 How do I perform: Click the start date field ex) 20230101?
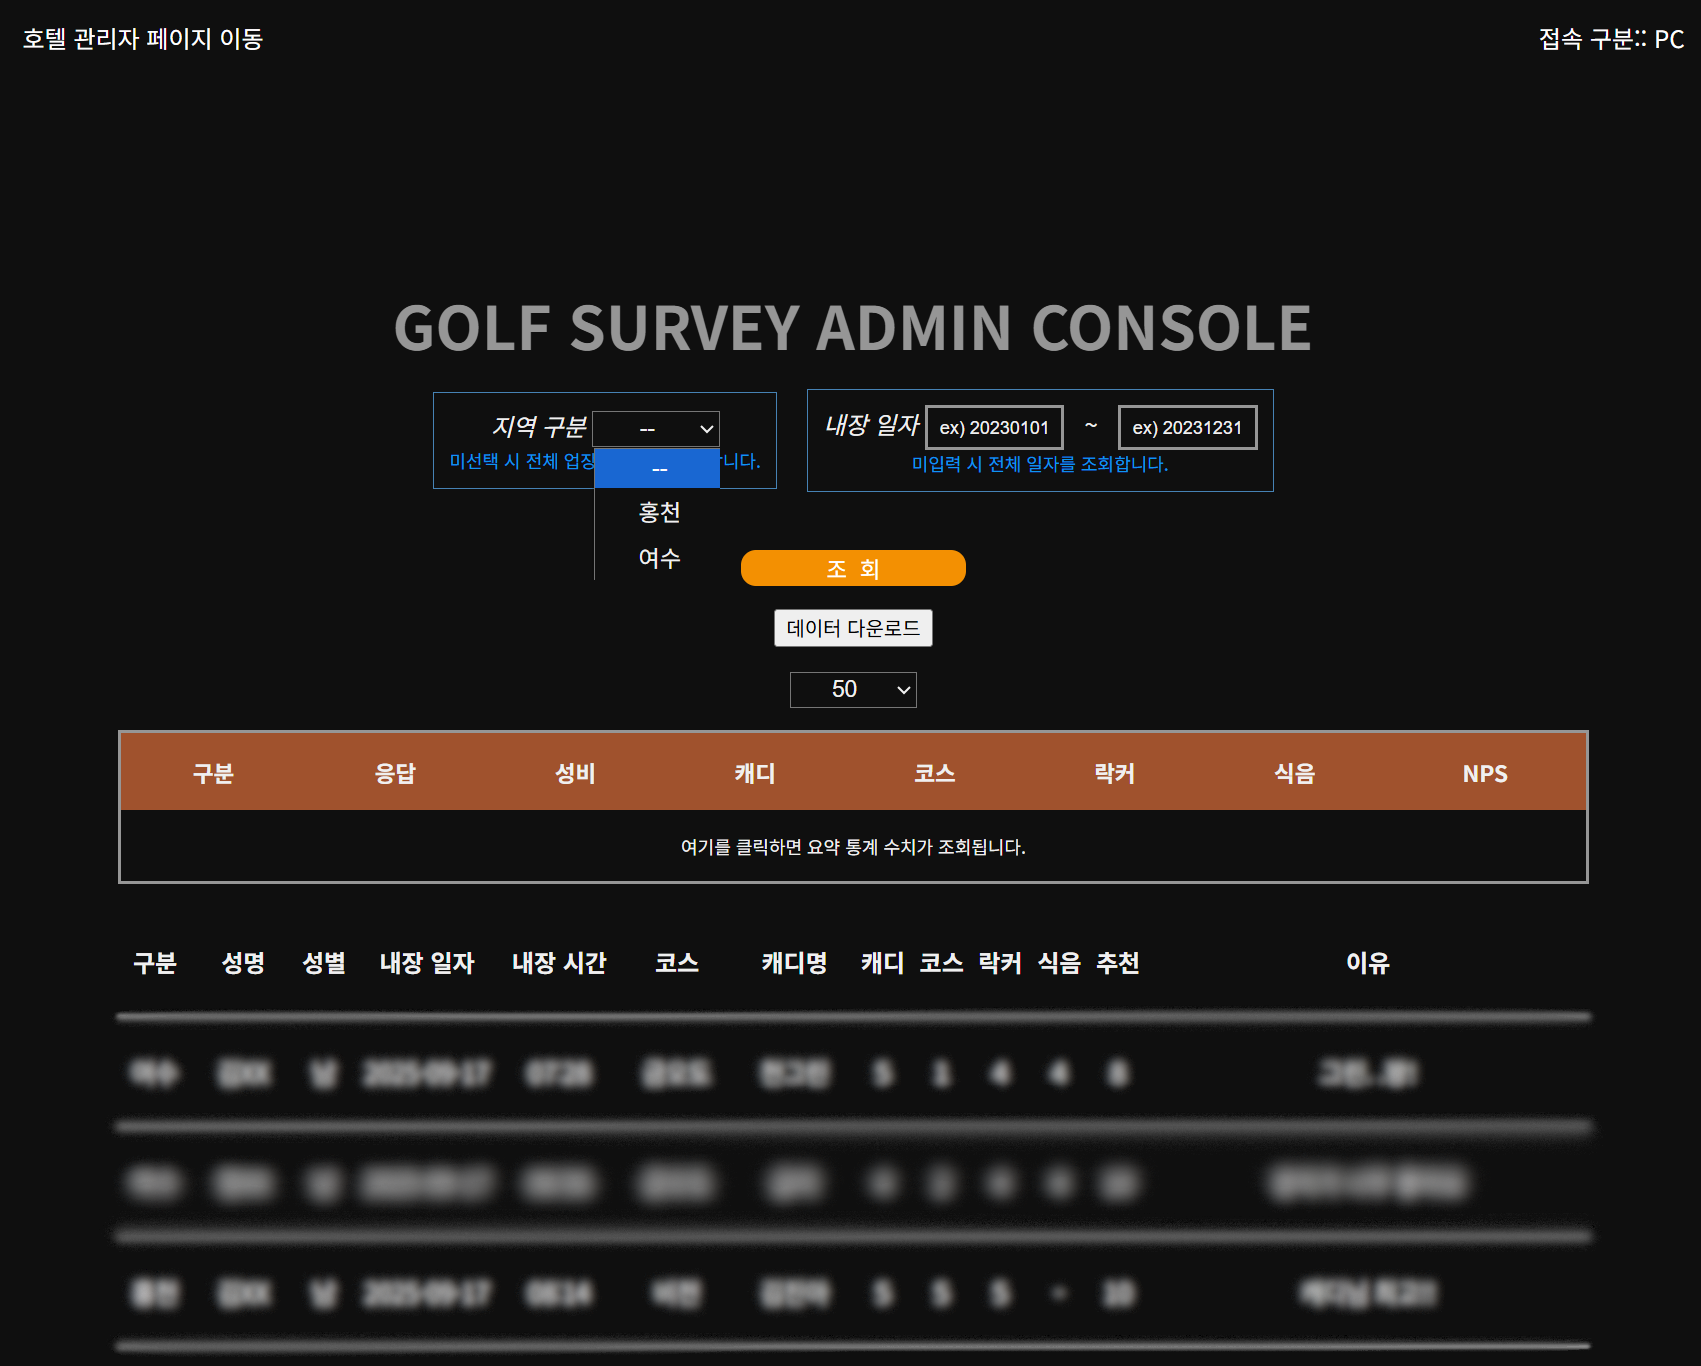pos(994,428)
